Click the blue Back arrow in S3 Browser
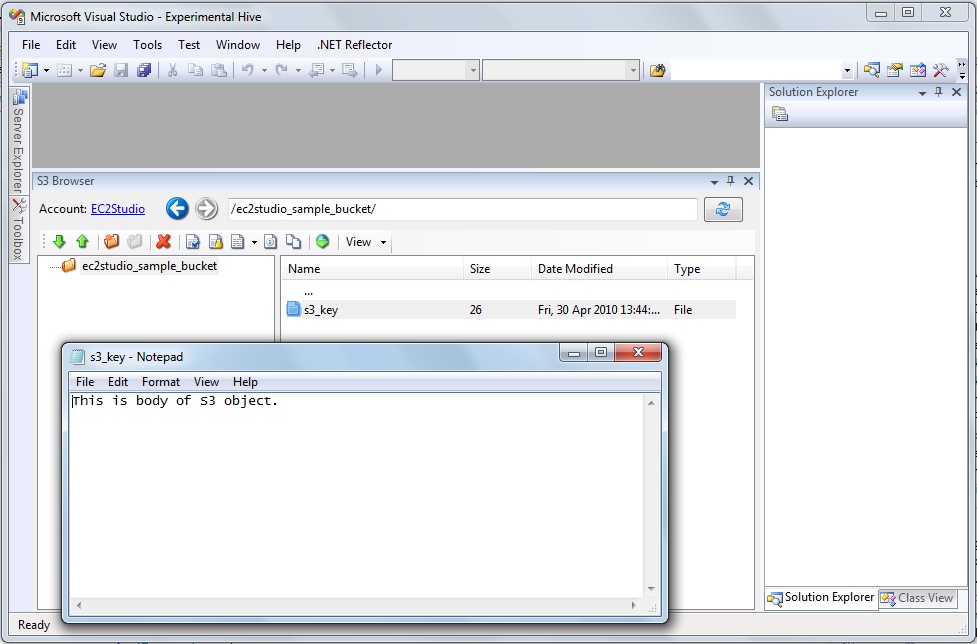This screenshot has height=644, width=977. point(177,209)
